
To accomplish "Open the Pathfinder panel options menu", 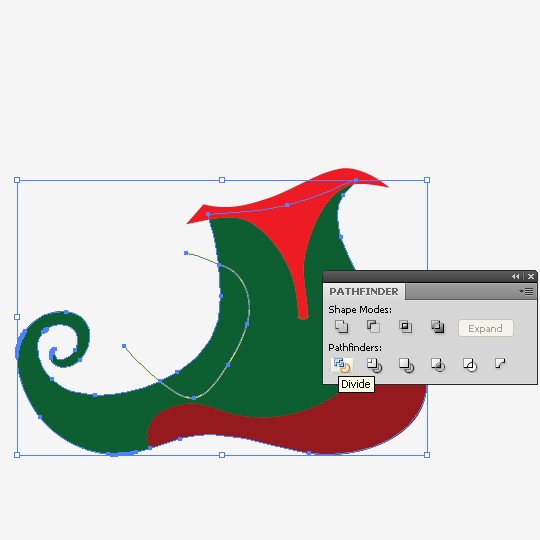I will pos(527,292).
